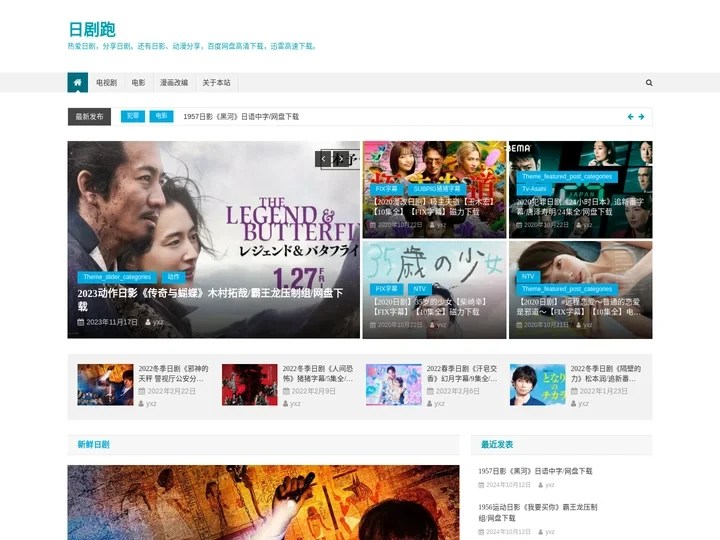This screenshot has height=540, width=720.
Task: Open 人间恐怖 post thumbnail
Action: pos(249,385)
